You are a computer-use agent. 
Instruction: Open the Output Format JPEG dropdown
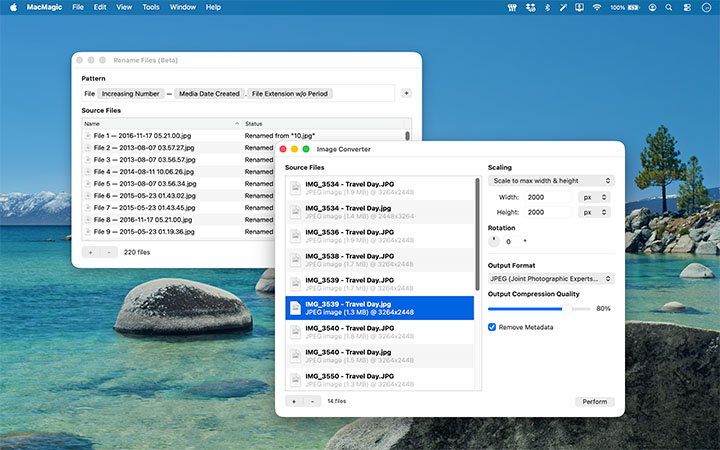pos(551,279)
